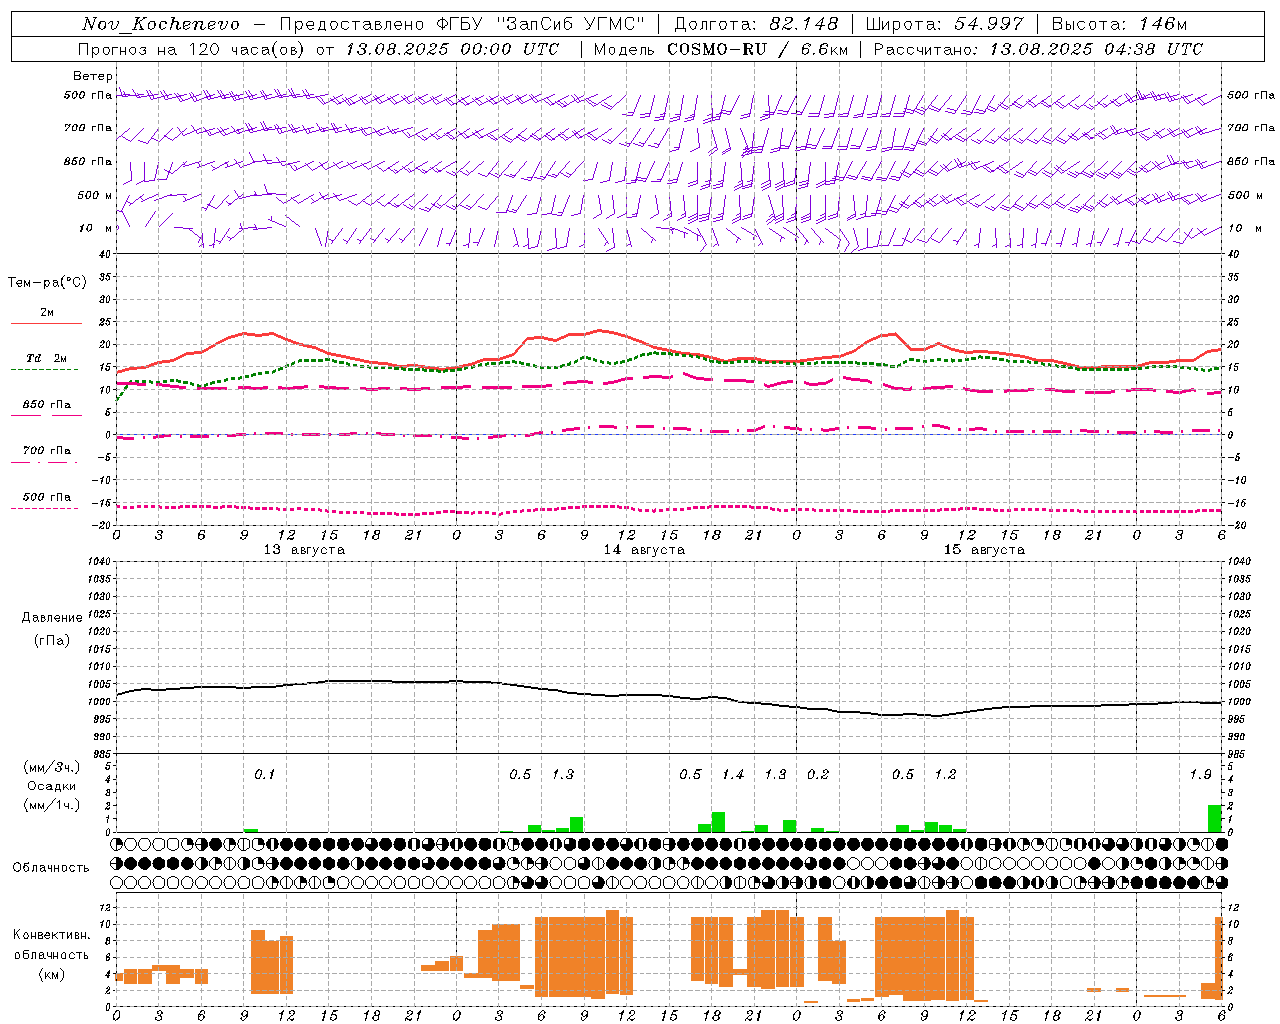Click the 0.2 precipitation amount value

coord(818,774)
